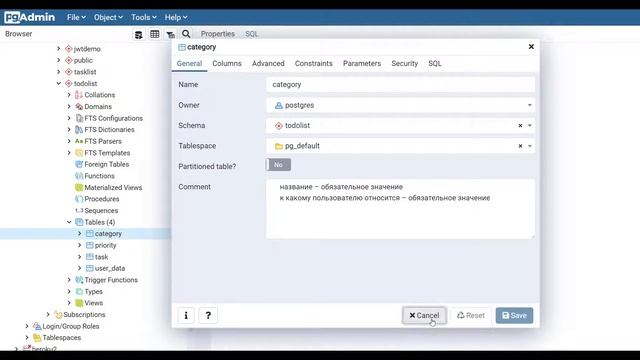
Task: Open the Help menu
Action: pyautogui.click(x=176, y=18)
